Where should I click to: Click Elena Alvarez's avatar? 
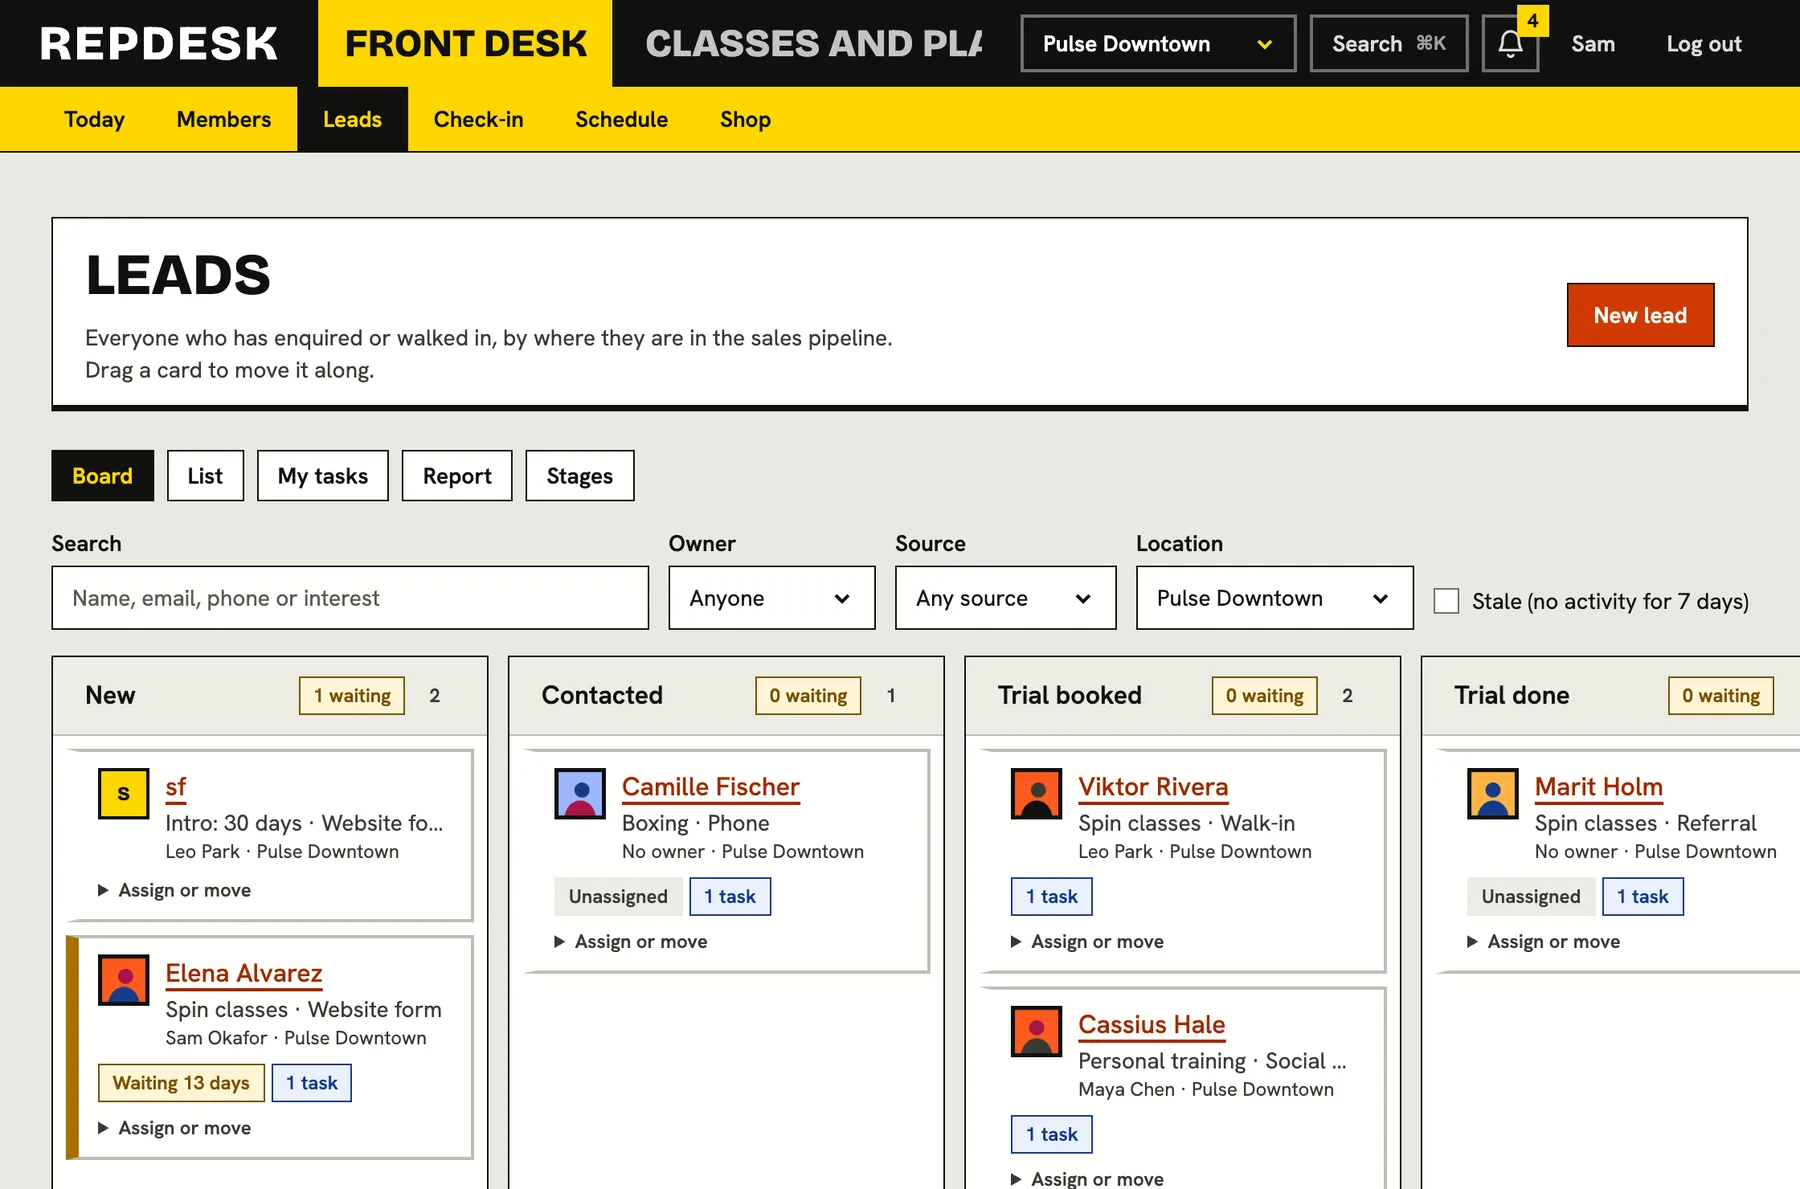coord(123,980)
